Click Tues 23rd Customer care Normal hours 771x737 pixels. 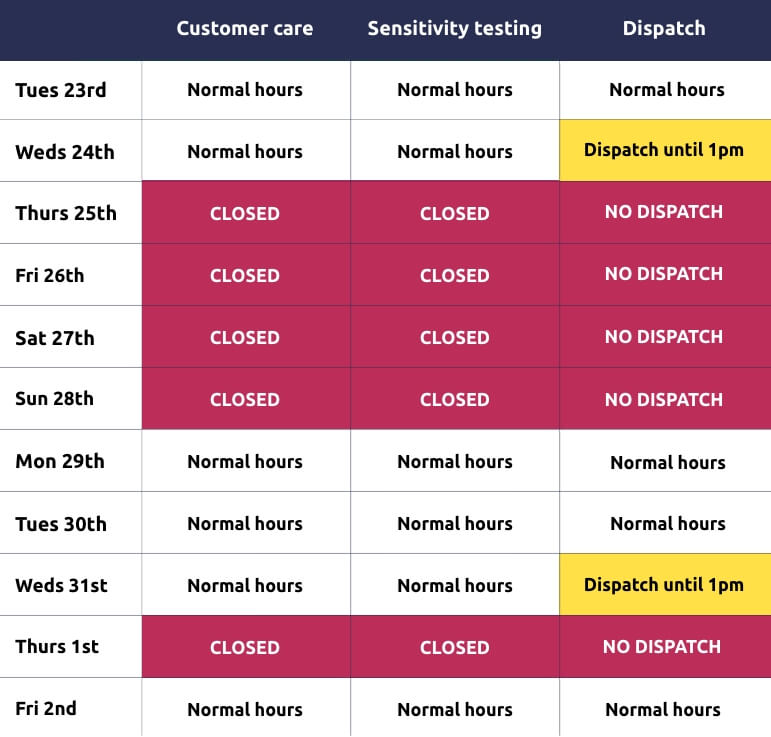(245, 90)
